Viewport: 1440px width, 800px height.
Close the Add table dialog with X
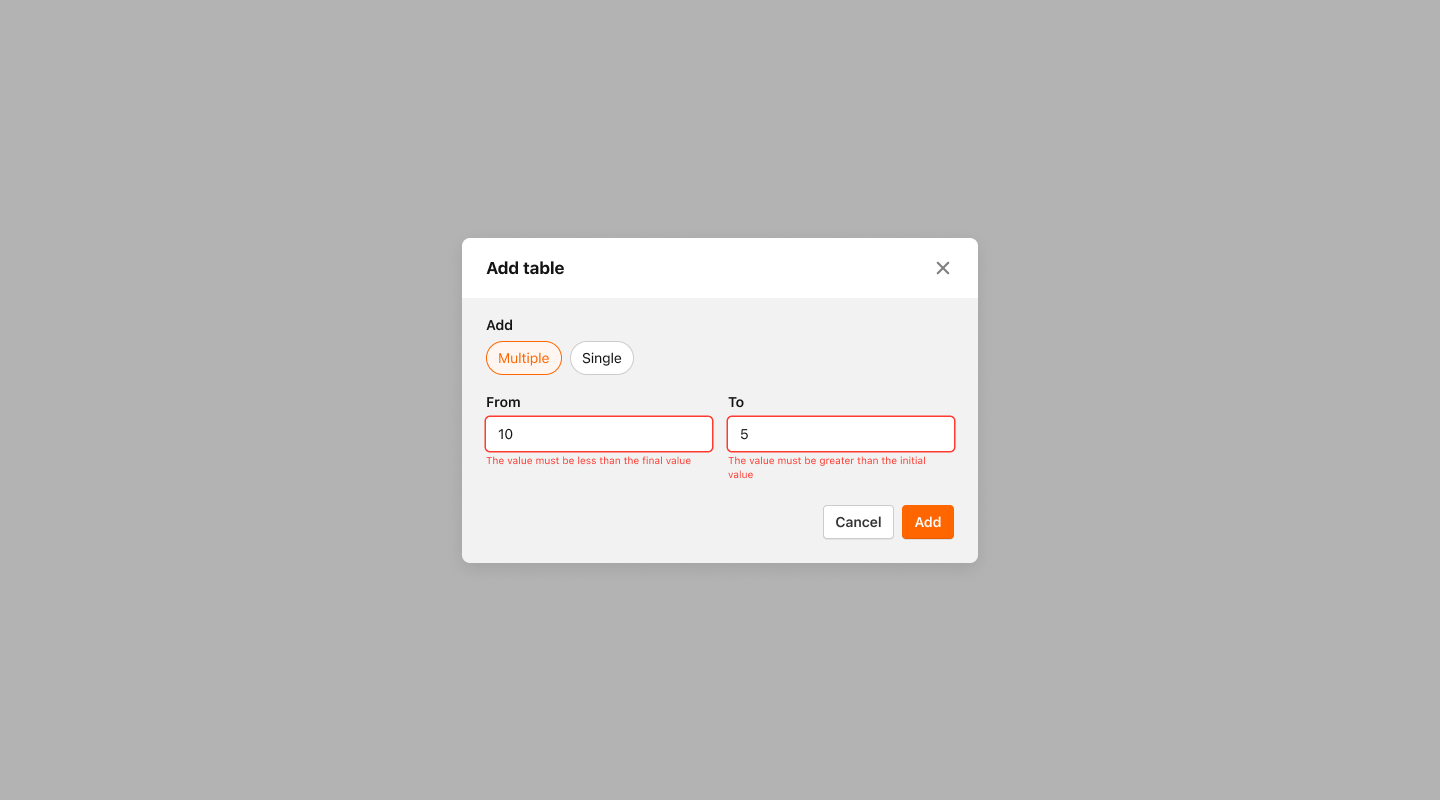pyautogui.click(x=942, y=268)
